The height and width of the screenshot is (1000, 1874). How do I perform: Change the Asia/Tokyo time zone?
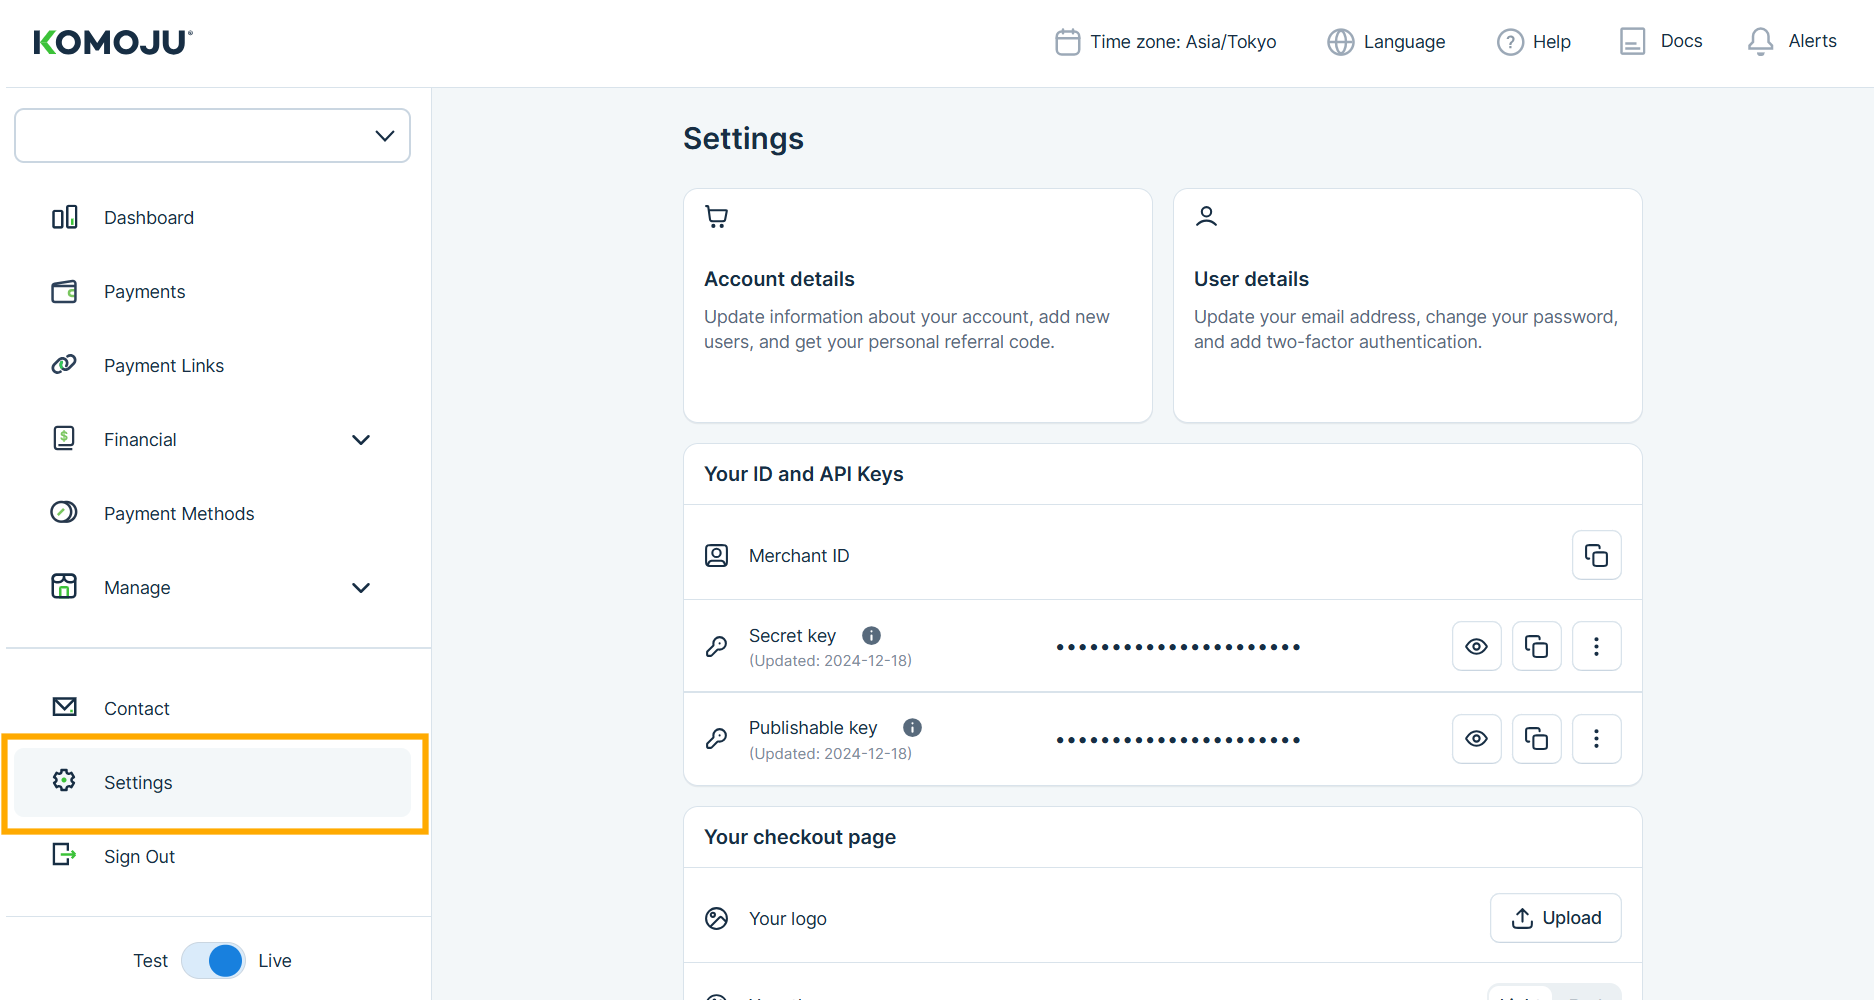1166,42
